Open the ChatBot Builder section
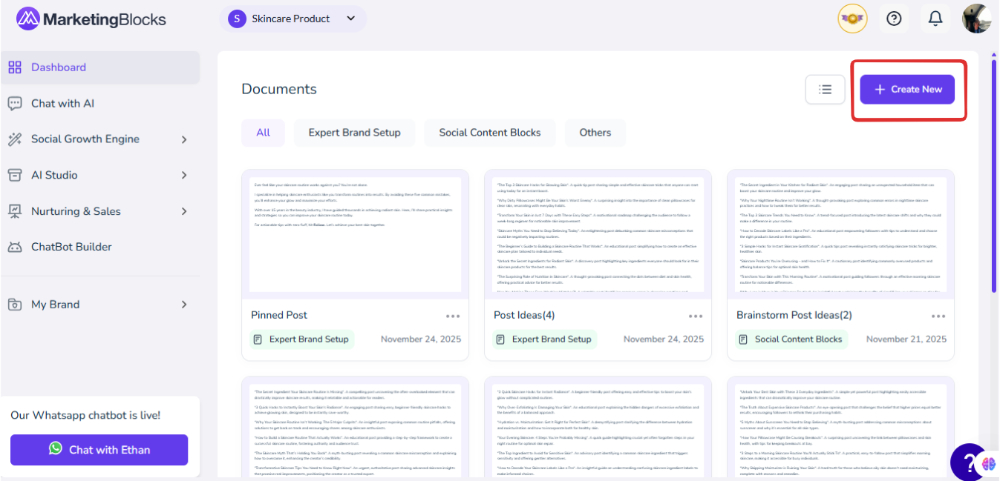Screen dimensions: 1000x481 pos(71,247)
